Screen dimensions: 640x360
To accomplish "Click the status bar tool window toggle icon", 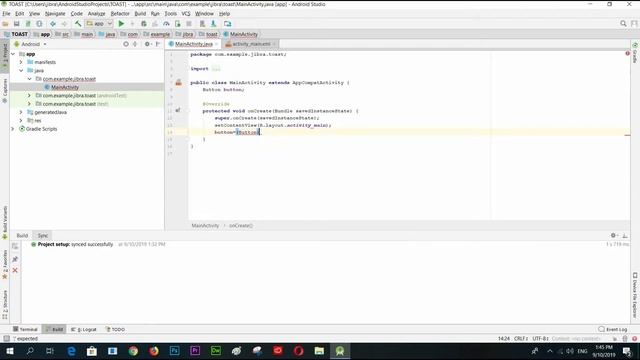I will [6, 339].
